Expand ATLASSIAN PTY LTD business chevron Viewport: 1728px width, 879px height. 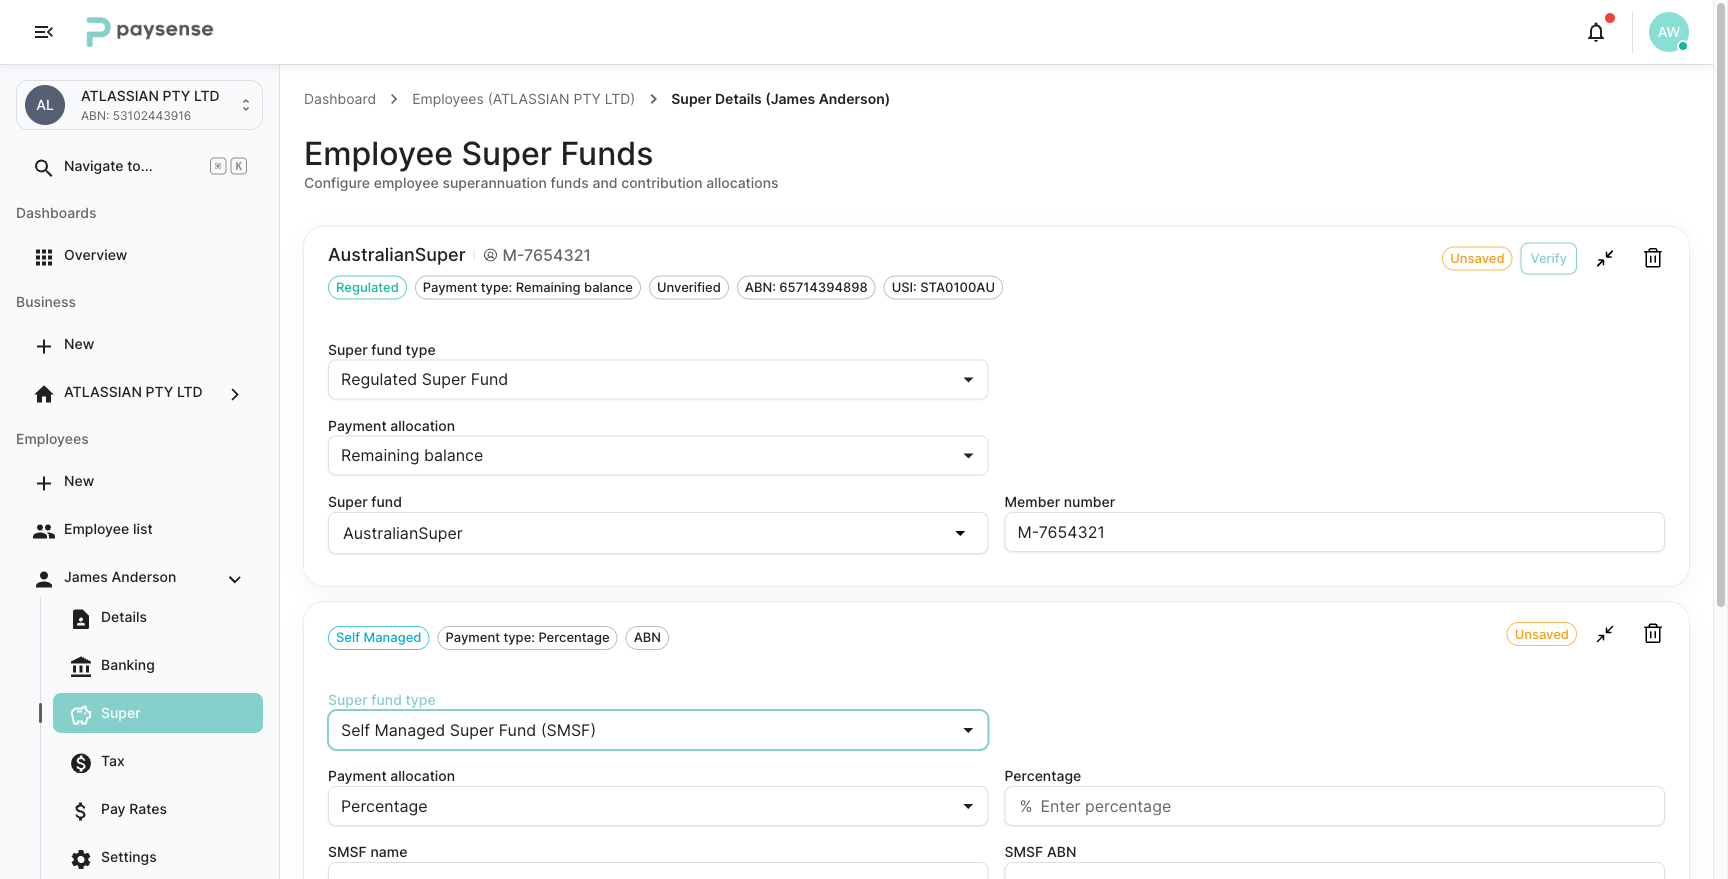pyautogui.click(x=235, y=394)
